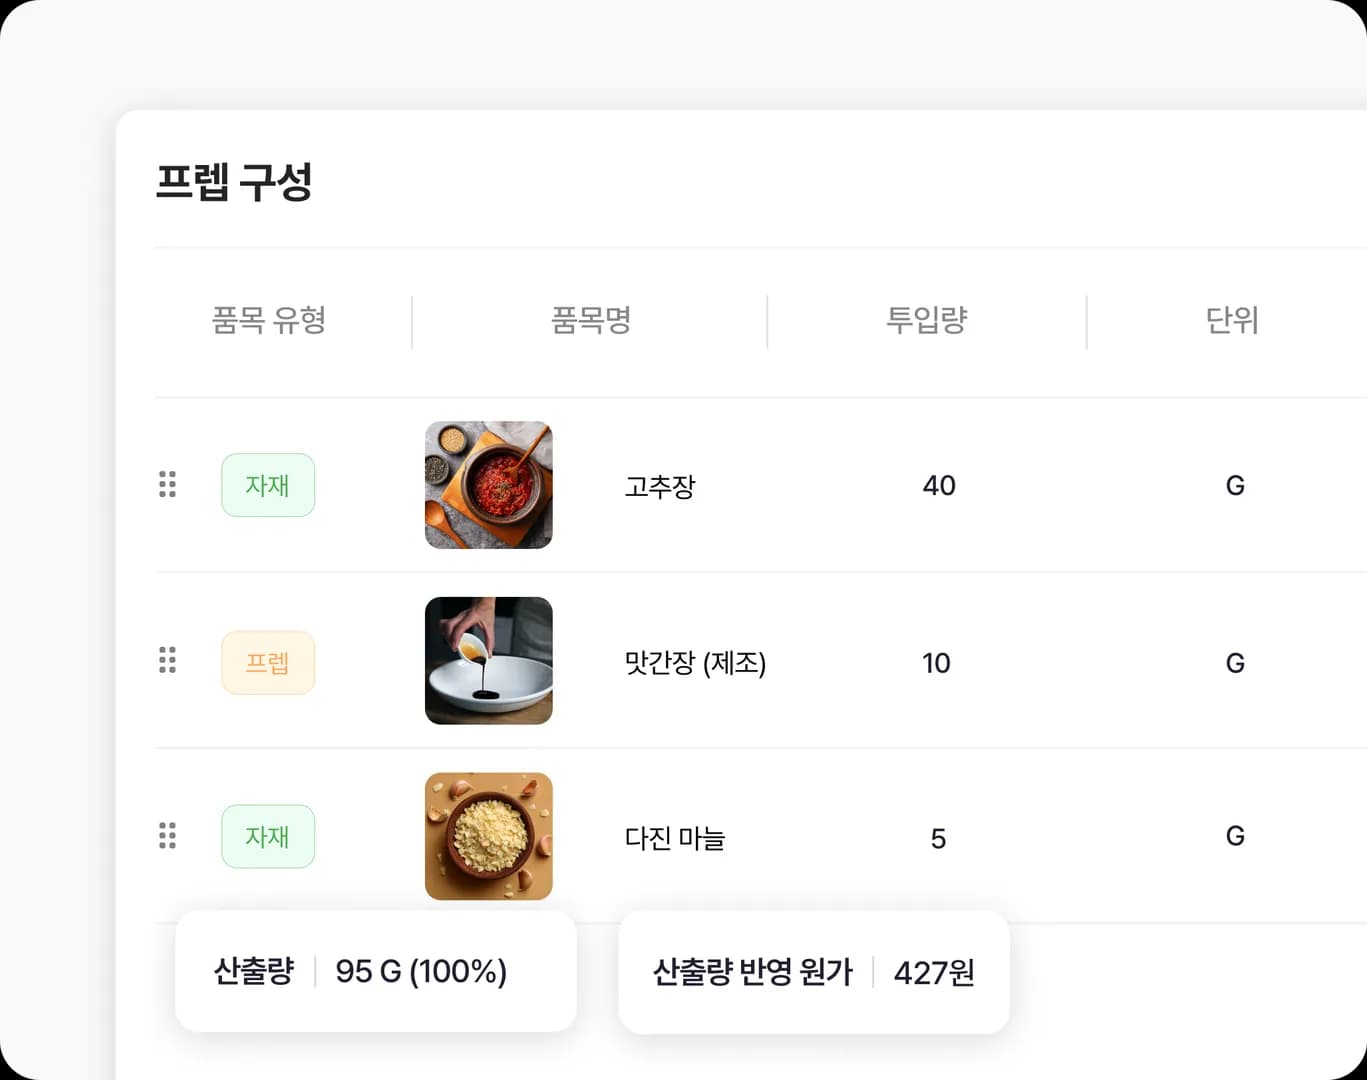Toggle the 자재 filter badge in first row
1367x1080 pixels.
click(267, 485)
